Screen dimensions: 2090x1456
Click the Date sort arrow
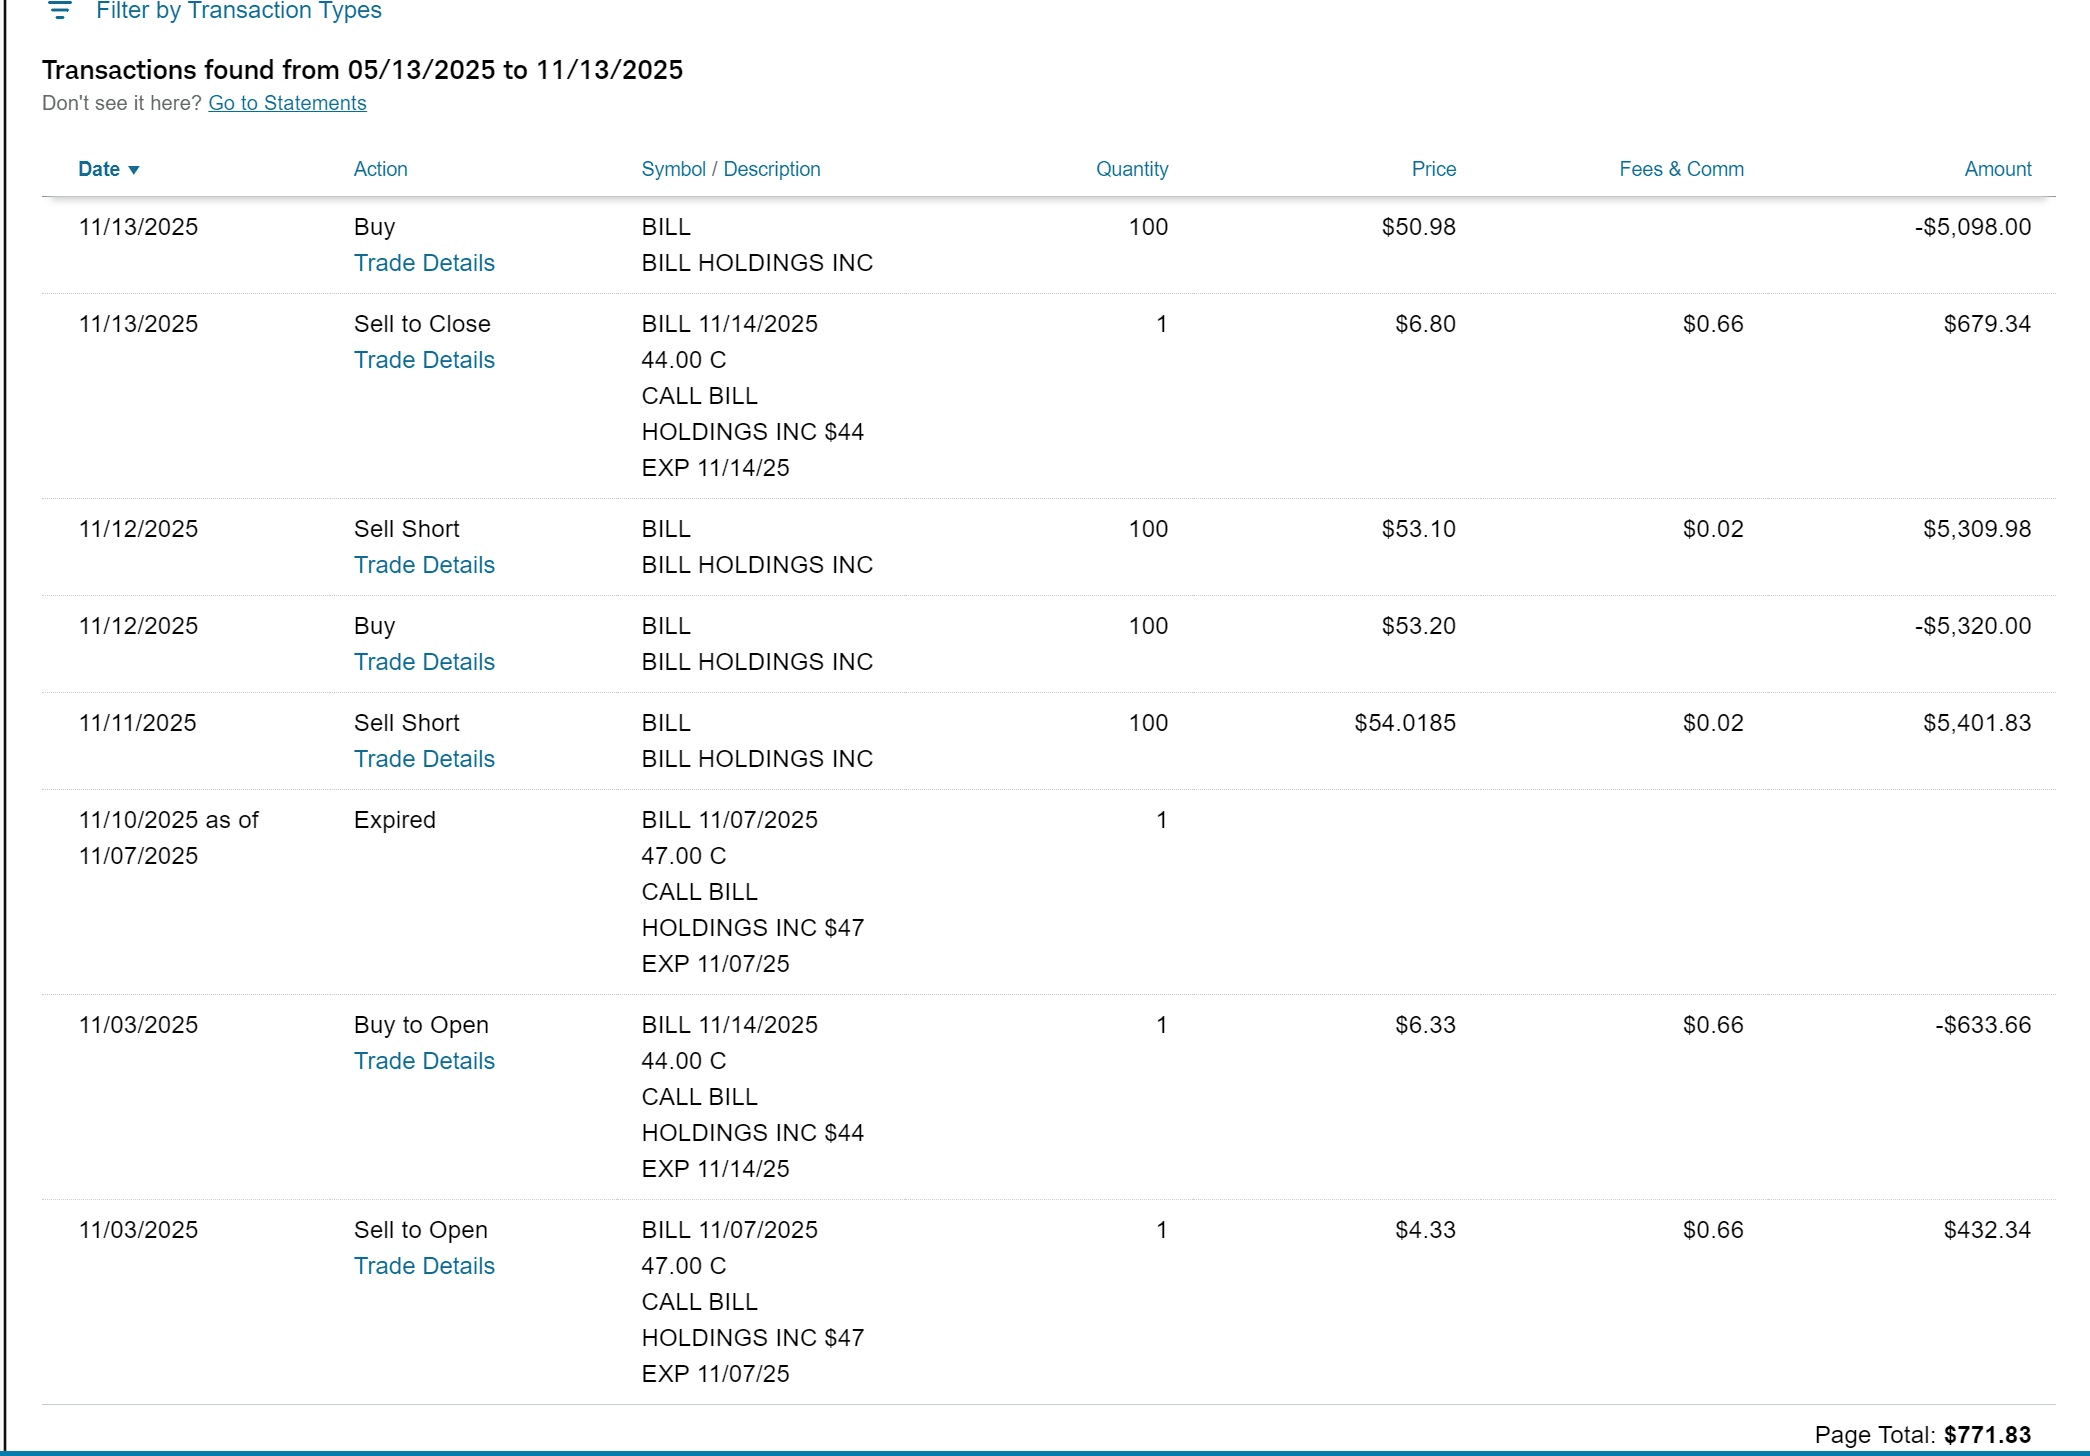click(x=134, y=170)
